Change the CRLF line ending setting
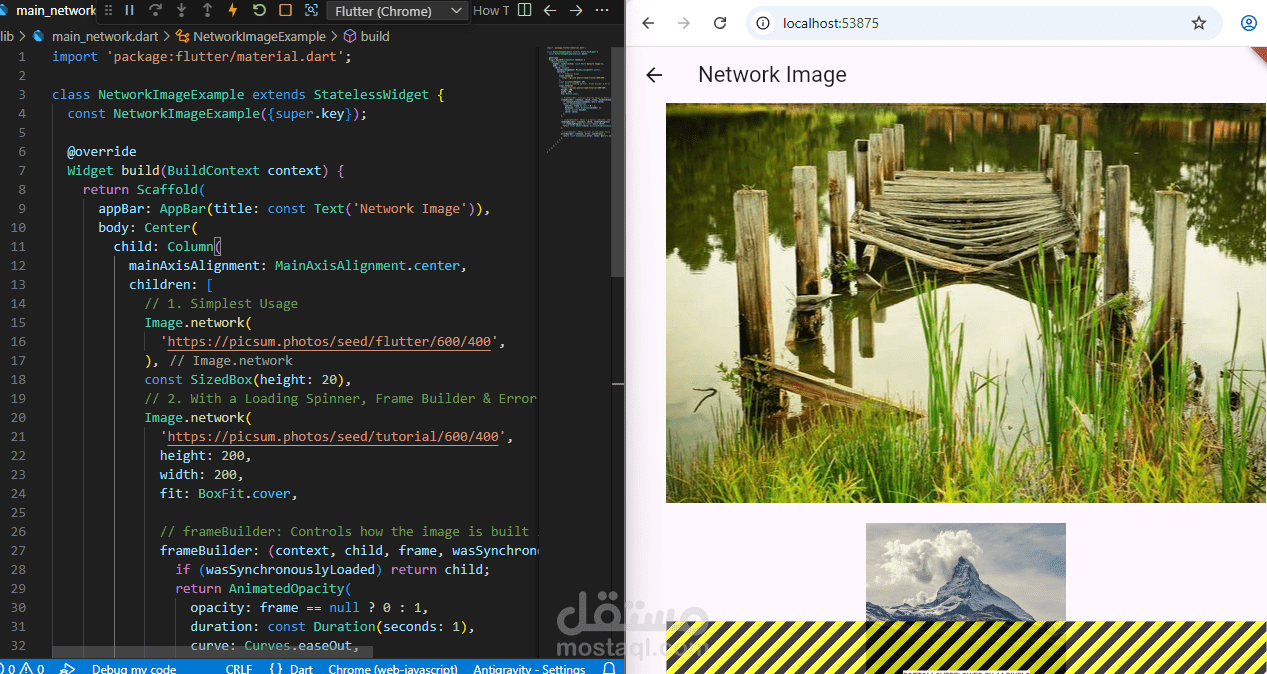 [x=239, y=668]
